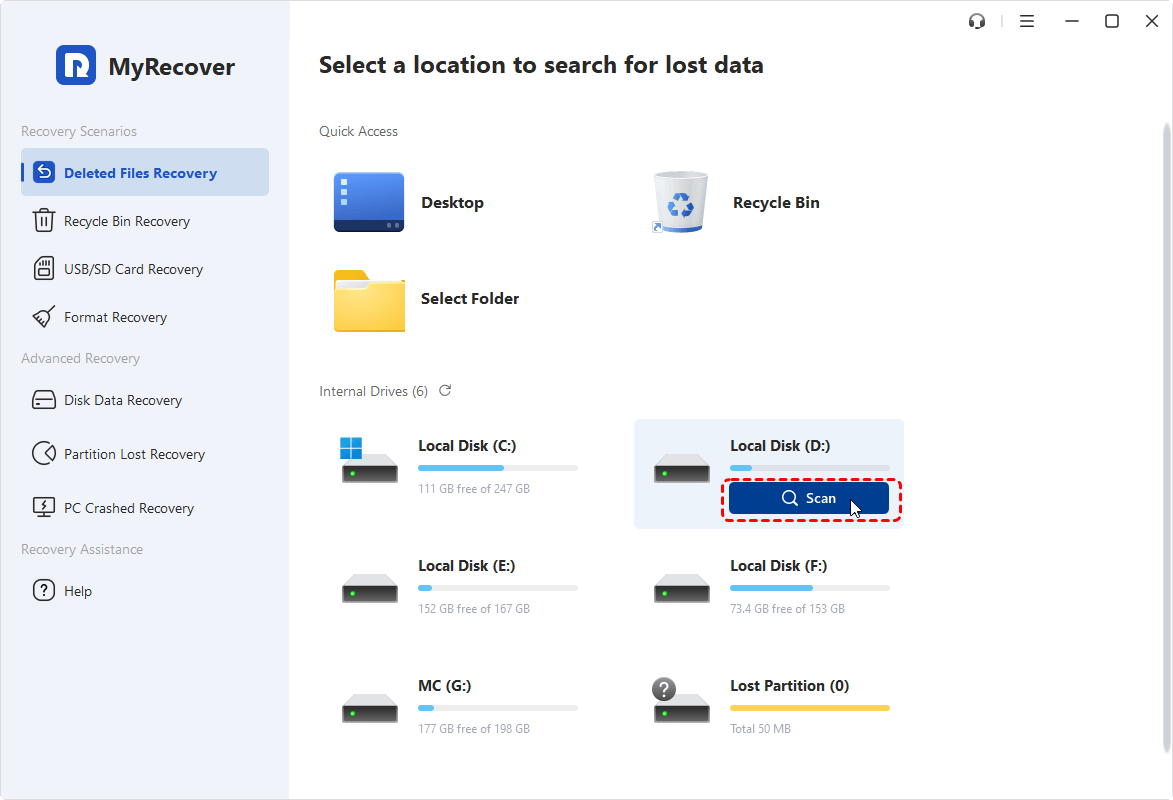Viewport: 1173px width, 800px height.
Task: Click the Local Disk (E:) usage bar
Action: (497, 588)
